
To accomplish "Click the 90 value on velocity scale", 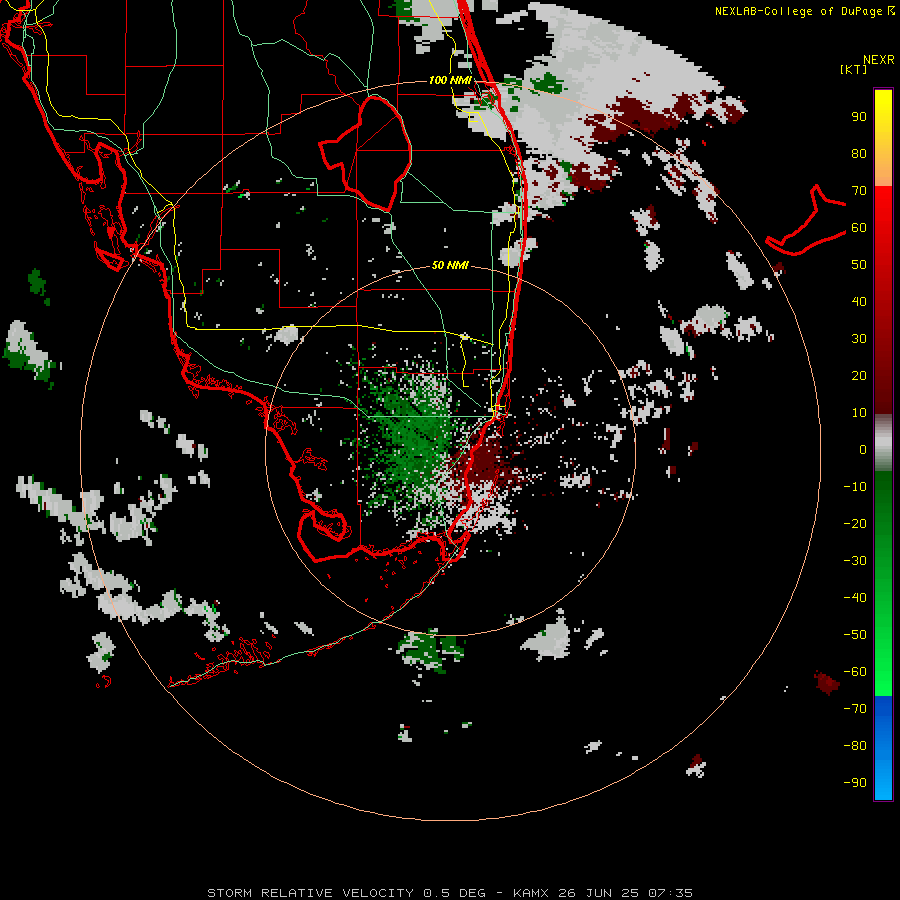I will 859,117.
